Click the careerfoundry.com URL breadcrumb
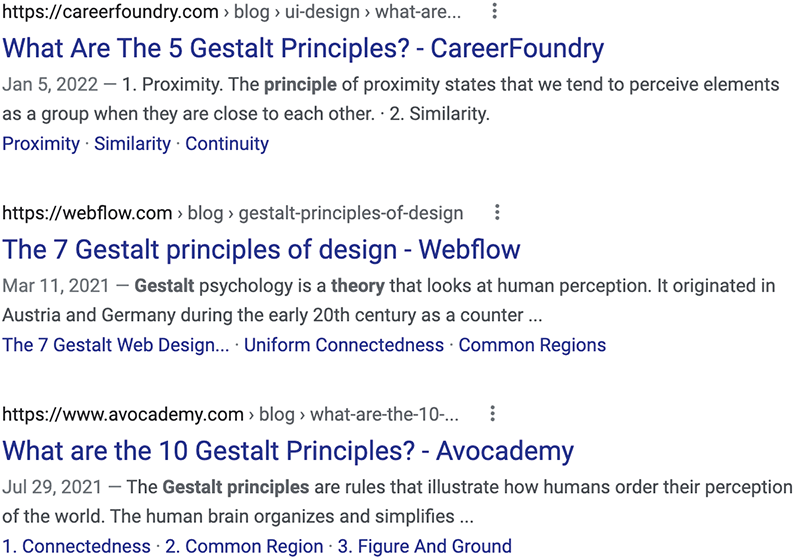The width and height of the screenshot is (794, 560). 231,11
